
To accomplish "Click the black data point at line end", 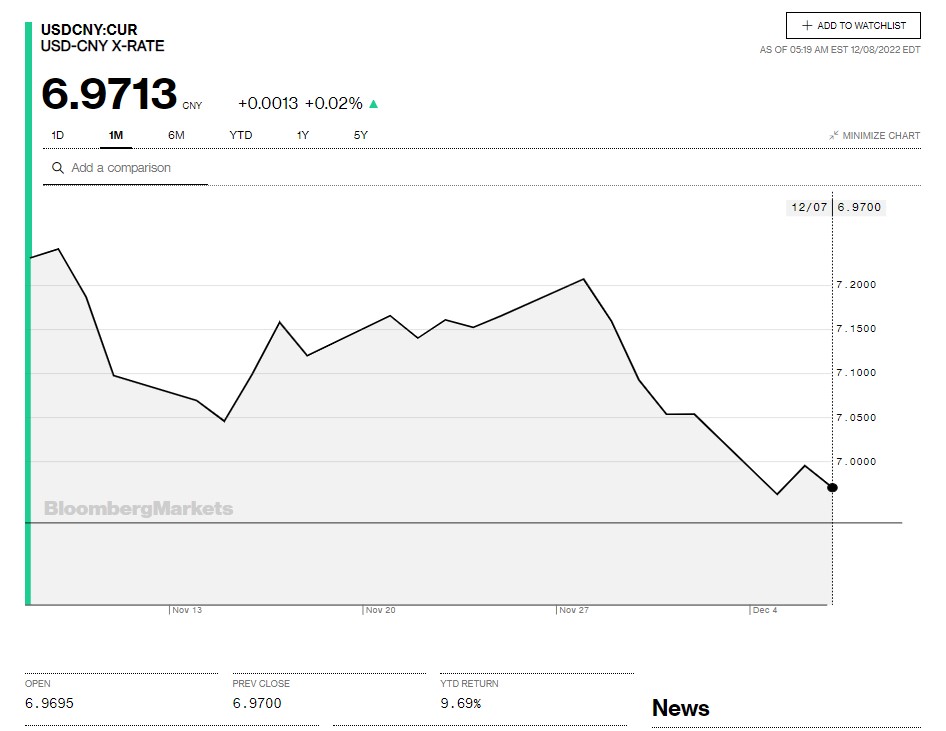I will [x=833, y=487].
